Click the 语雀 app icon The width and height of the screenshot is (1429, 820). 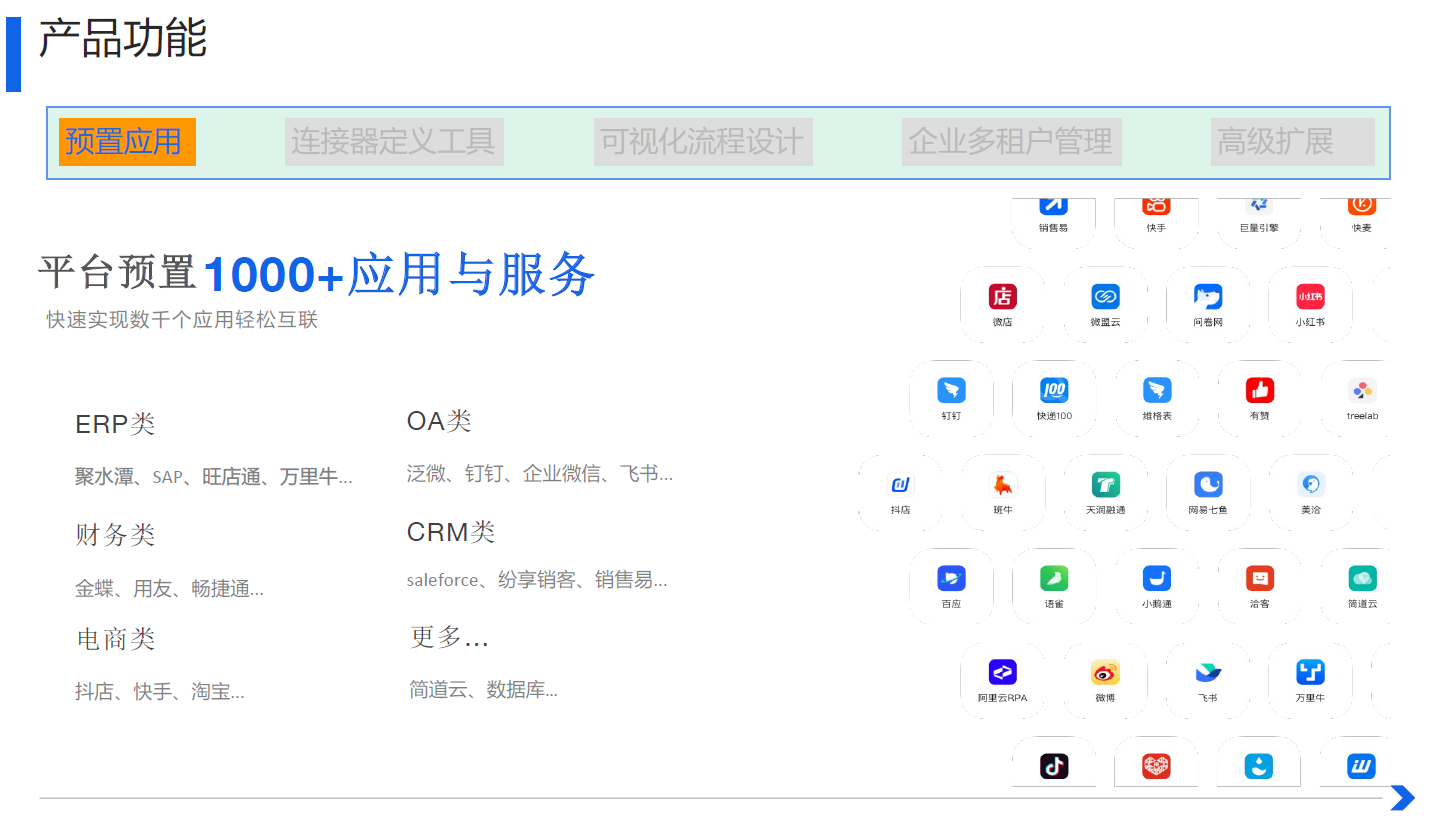(1054, 578)
